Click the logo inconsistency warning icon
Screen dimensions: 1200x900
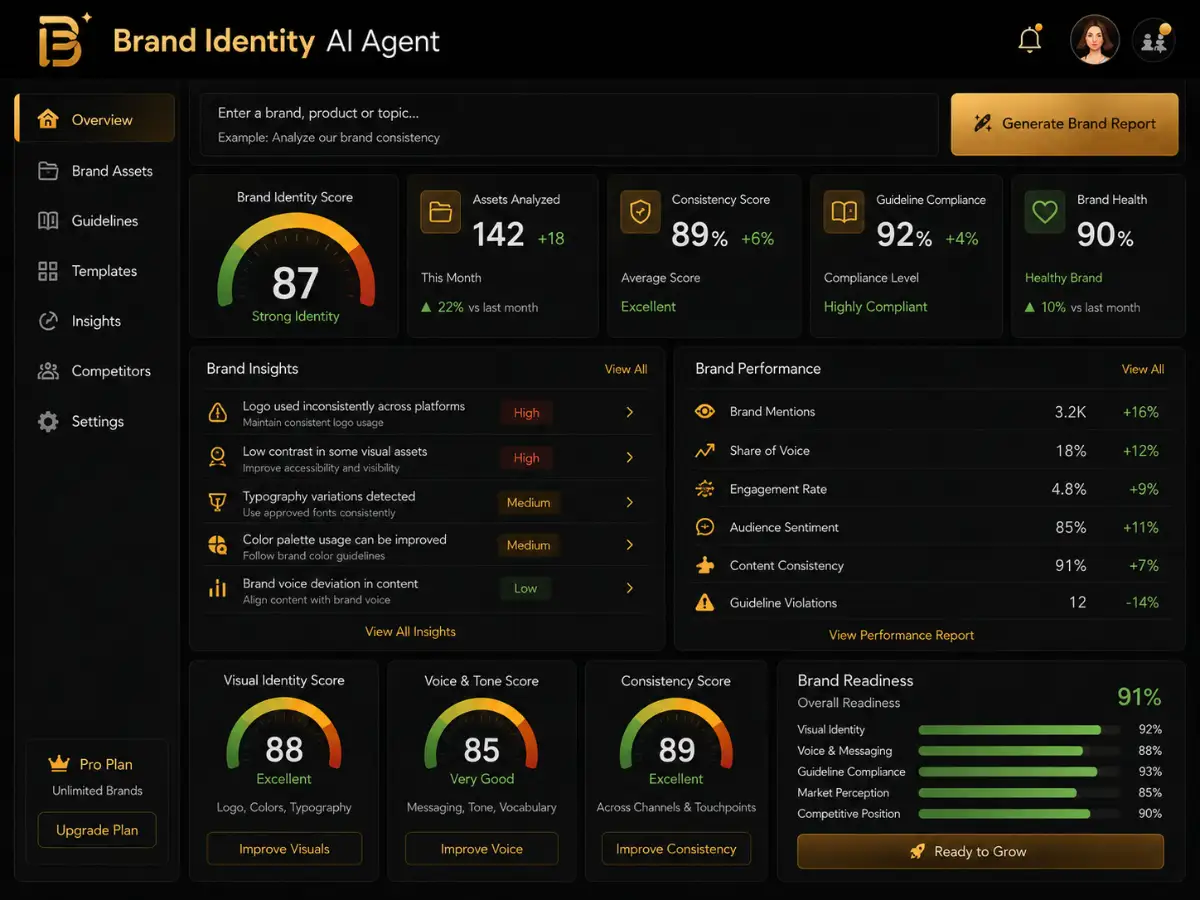(217, 412)
